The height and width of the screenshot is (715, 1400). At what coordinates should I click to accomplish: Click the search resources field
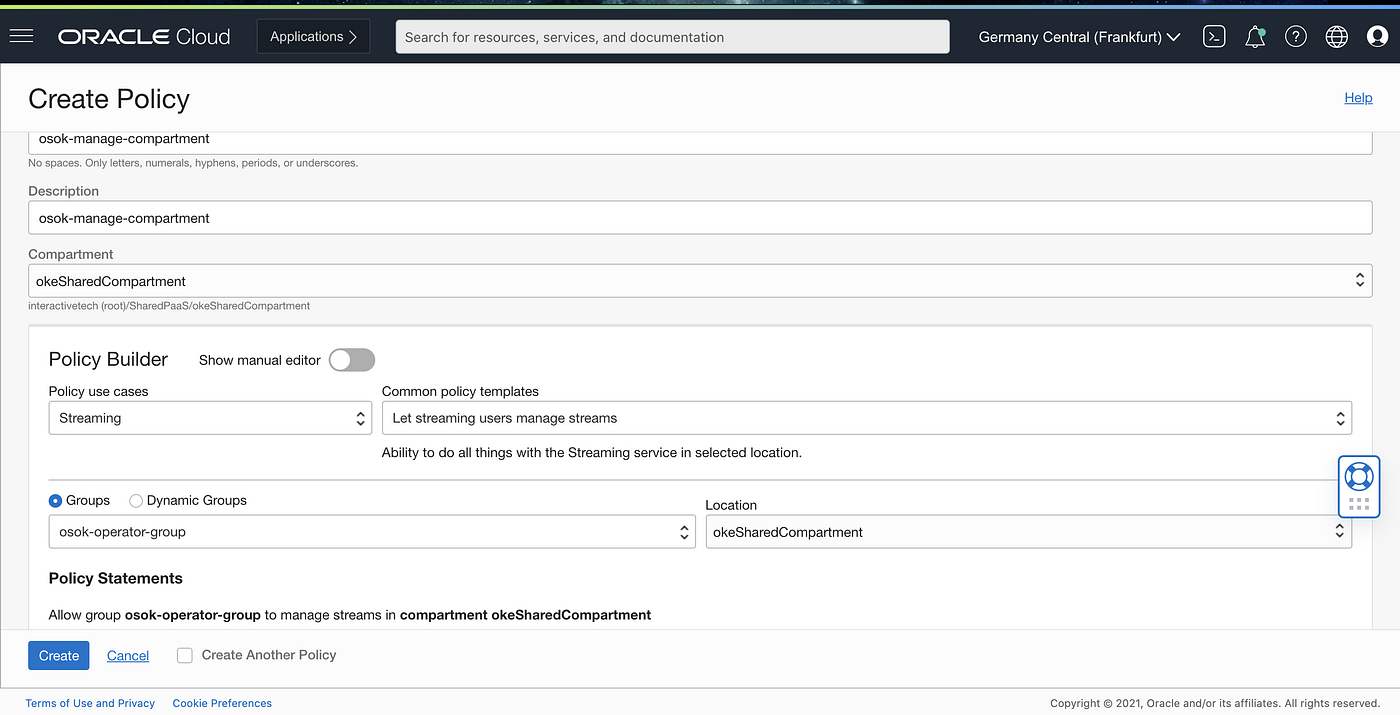coord(672,37)
